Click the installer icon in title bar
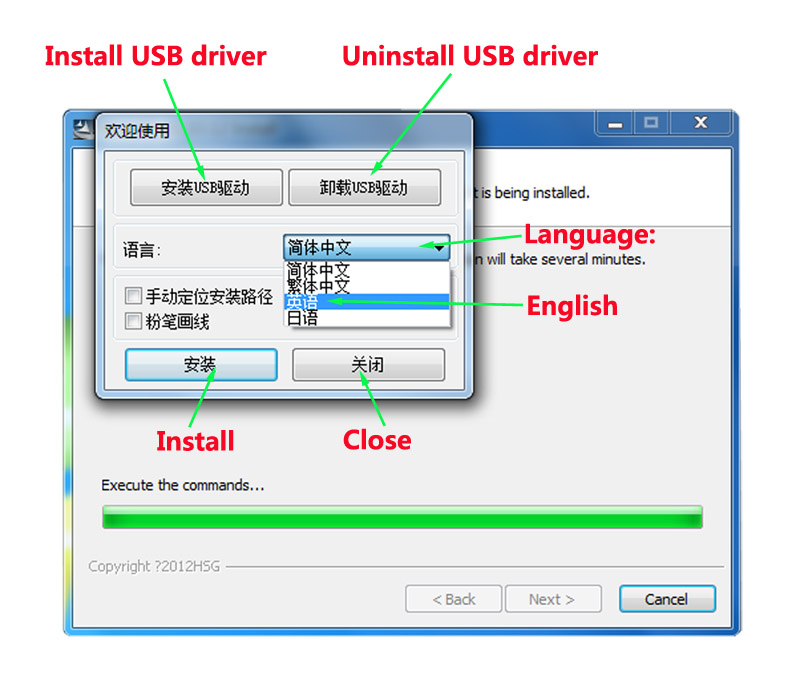The image size is (800, 699). (84, 129)
